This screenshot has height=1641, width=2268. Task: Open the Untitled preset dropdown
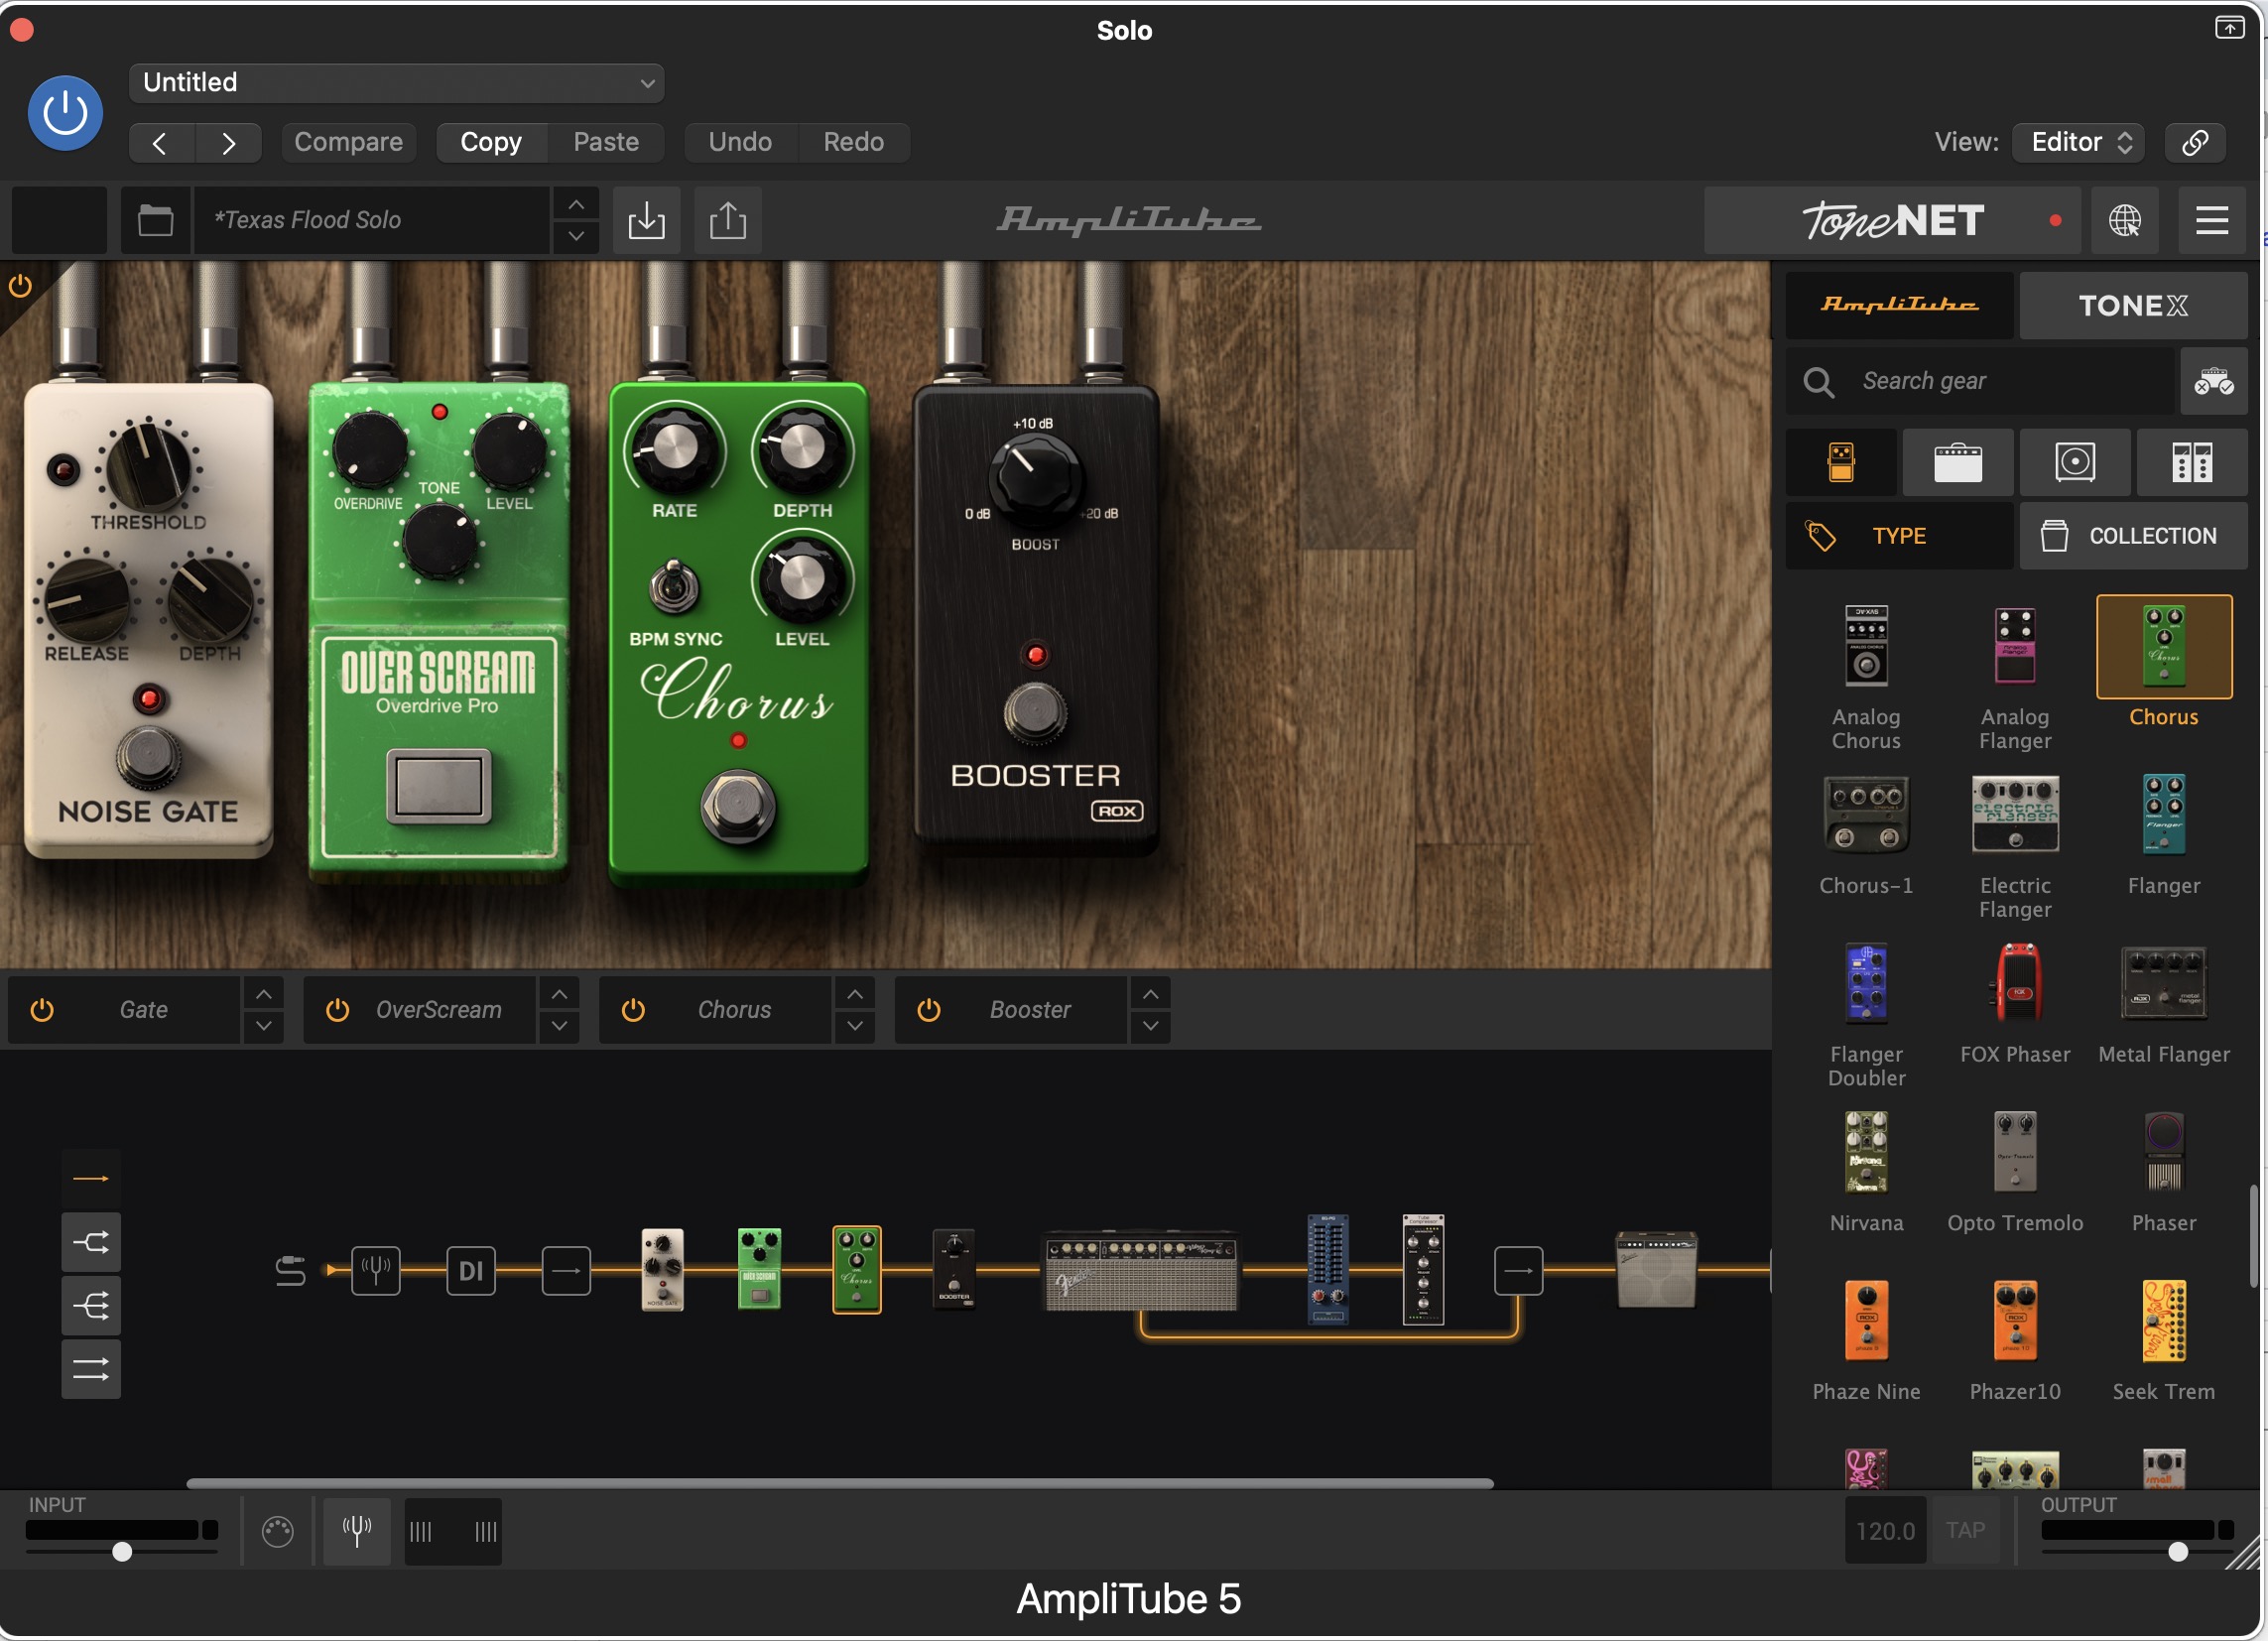click(x=396, y=83)
